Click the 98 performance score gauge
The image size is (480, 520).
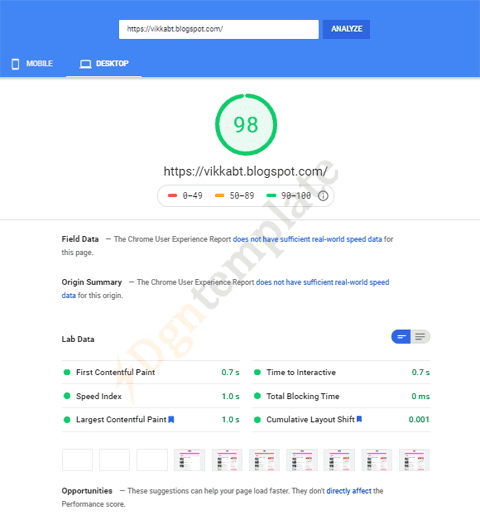(246, 125)
